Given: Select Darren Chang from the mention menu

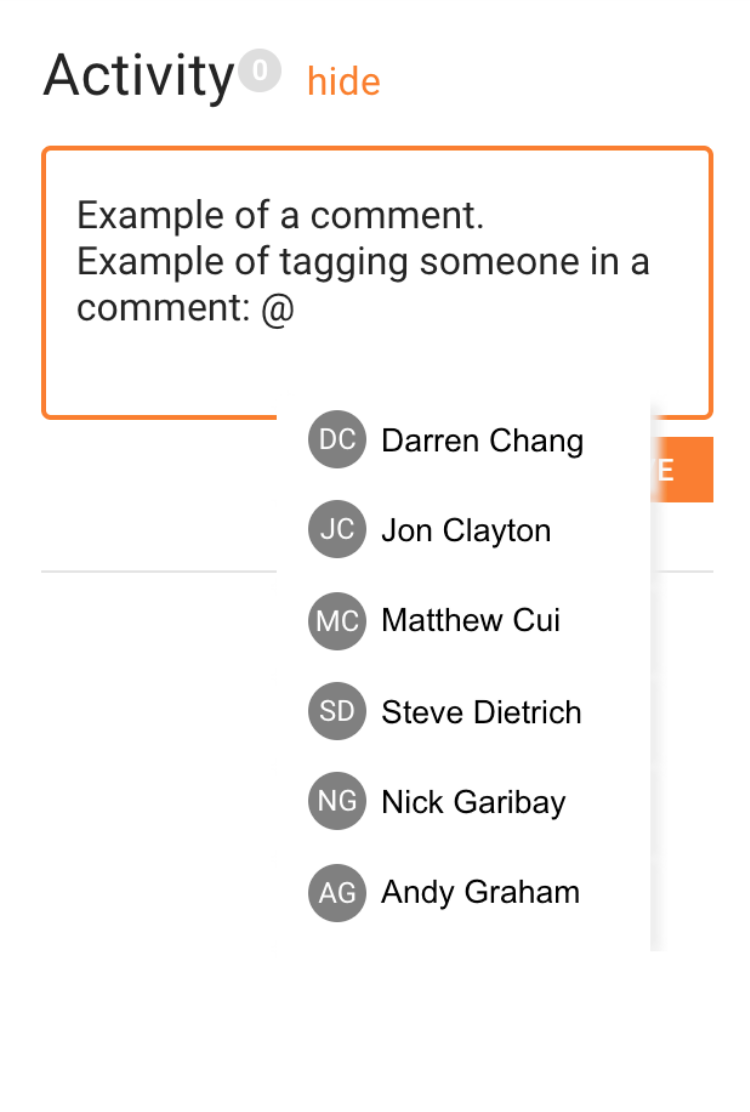Looking at the screenshot, I should point(482,440).
